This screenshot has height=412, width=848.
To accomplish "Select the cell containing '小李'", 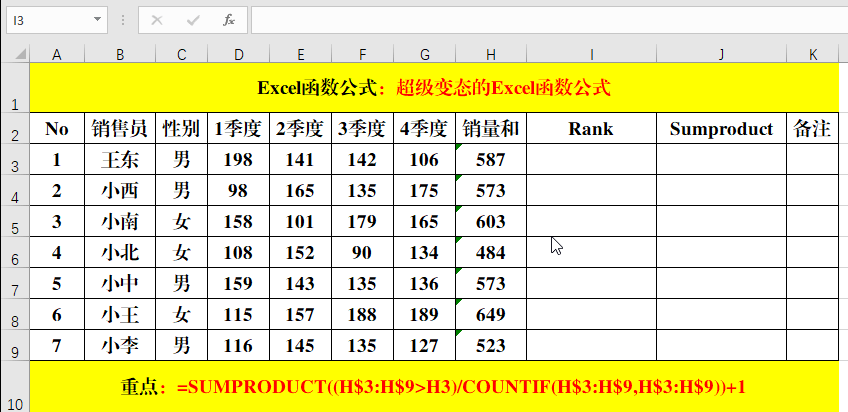I will (x=120, y=345).
